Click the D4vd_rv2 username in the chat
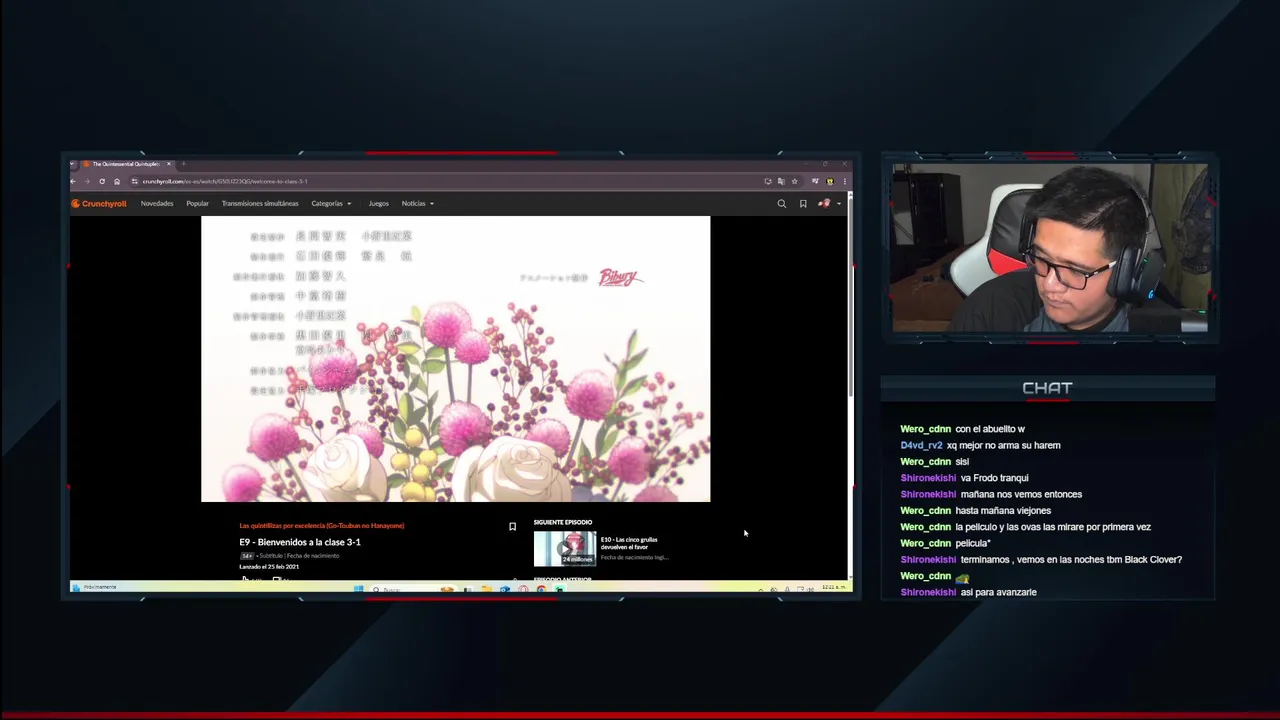This screenshot has width=1280, height=720. click(921, 445)
